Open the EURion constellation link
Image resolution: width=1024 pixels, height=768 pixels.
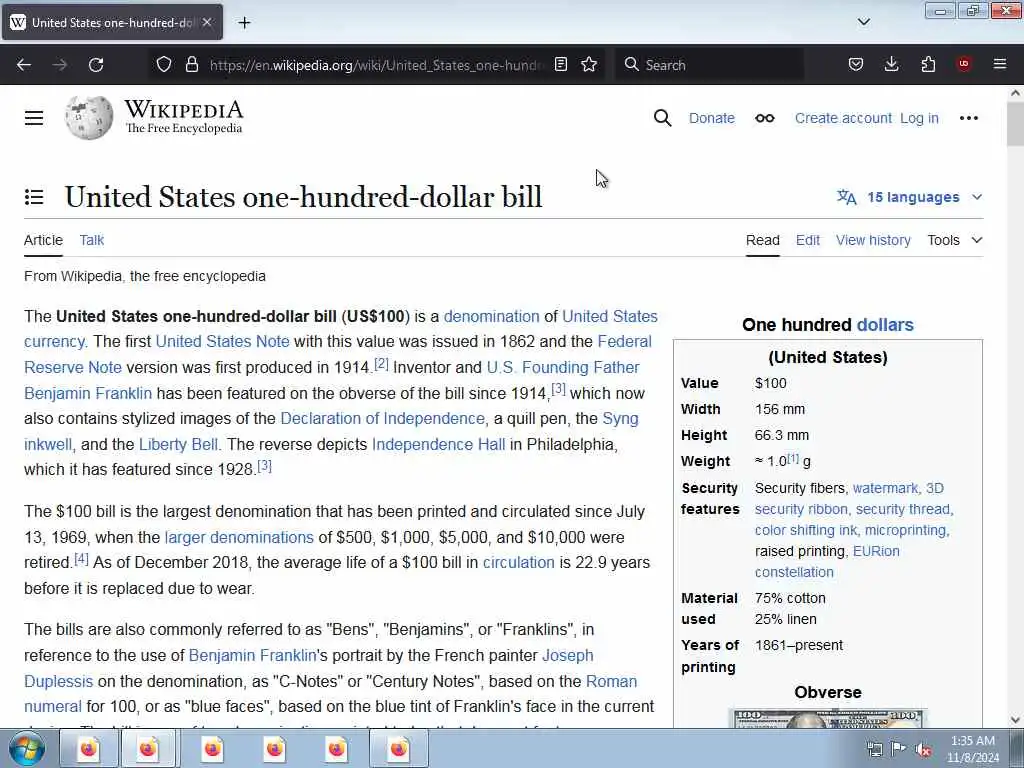tap(876, 551)
